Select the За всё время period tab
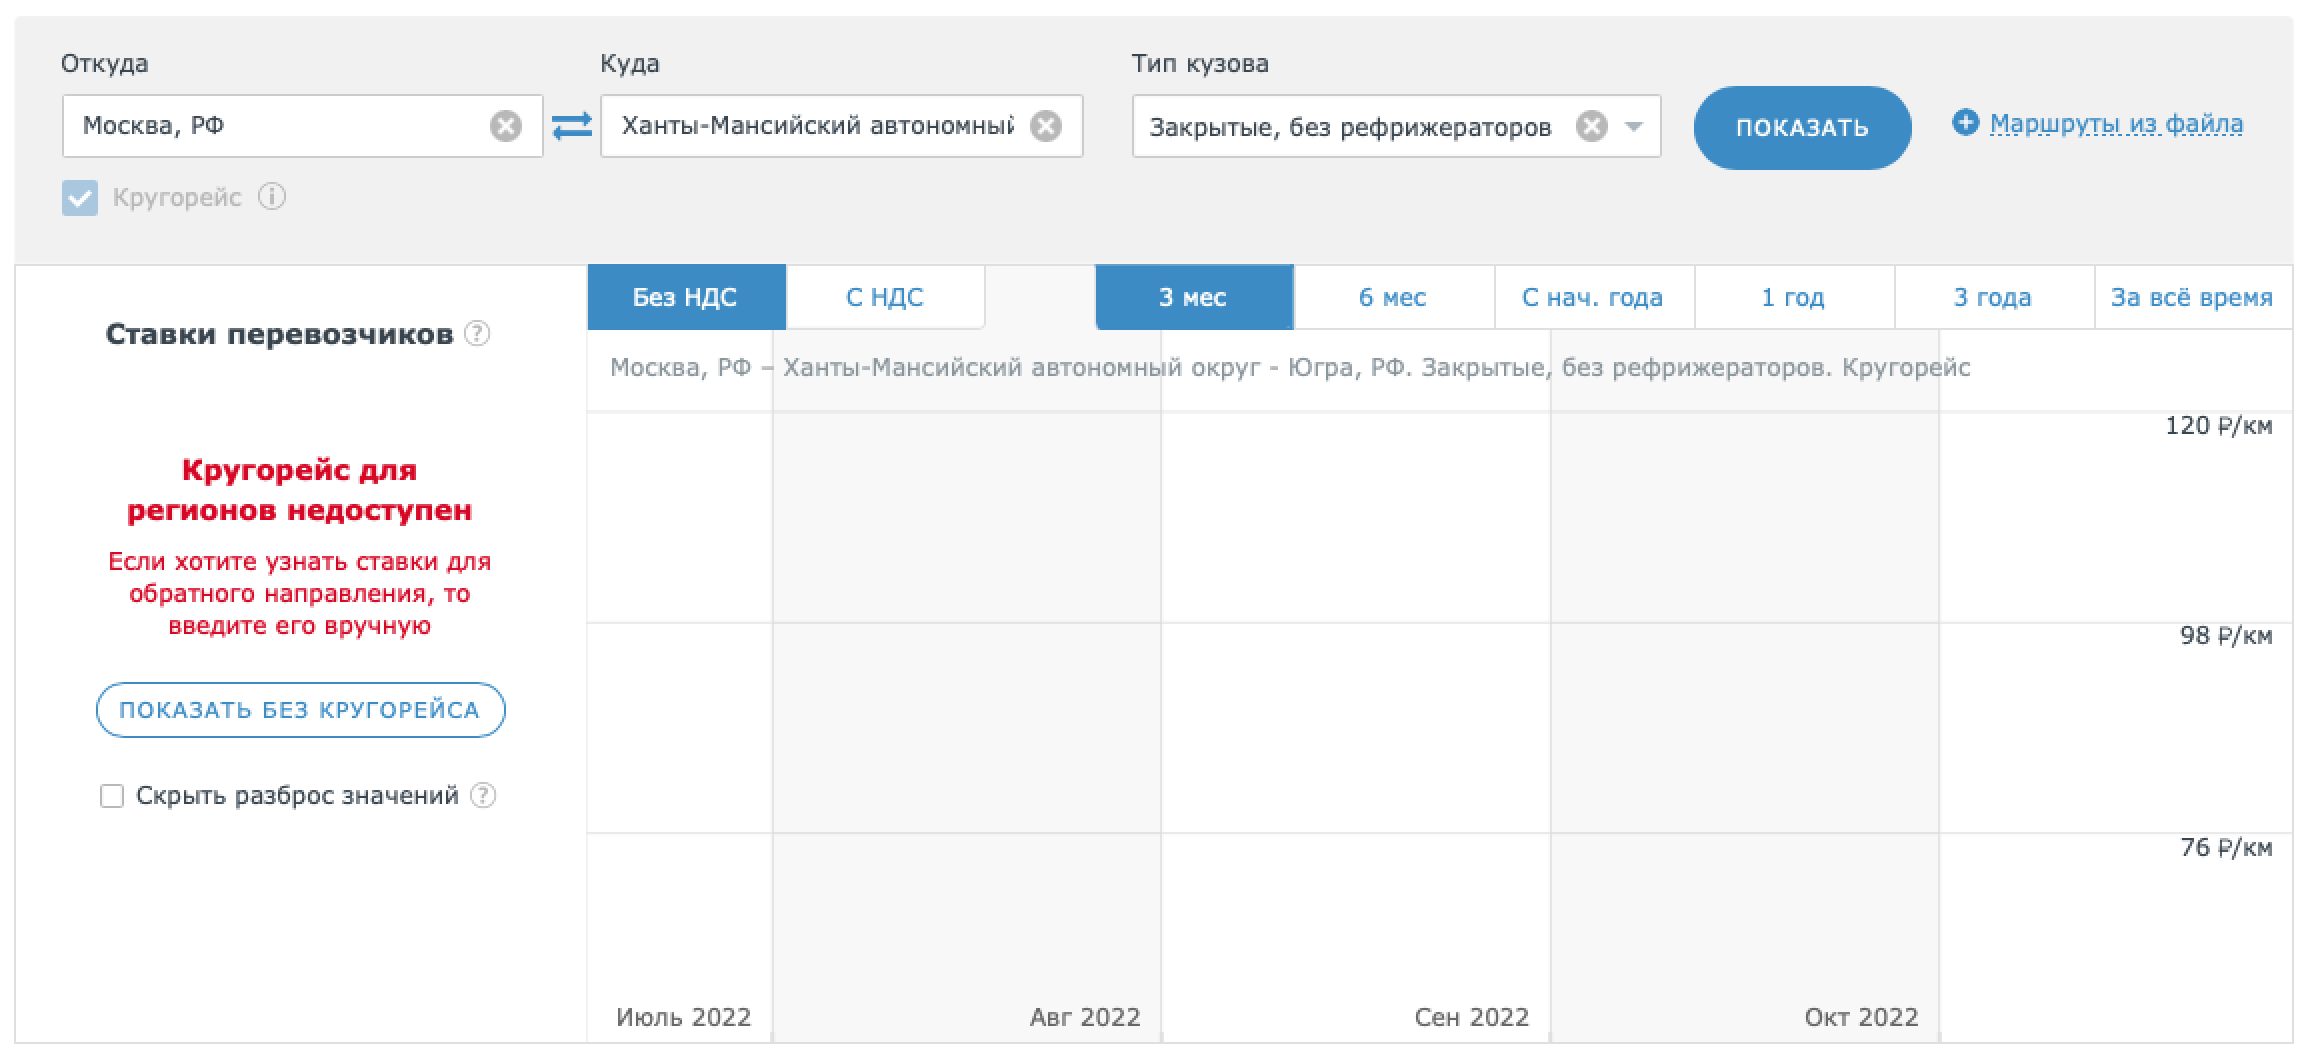This screenshot has height=1059, width=2307. click(2193, 297)
